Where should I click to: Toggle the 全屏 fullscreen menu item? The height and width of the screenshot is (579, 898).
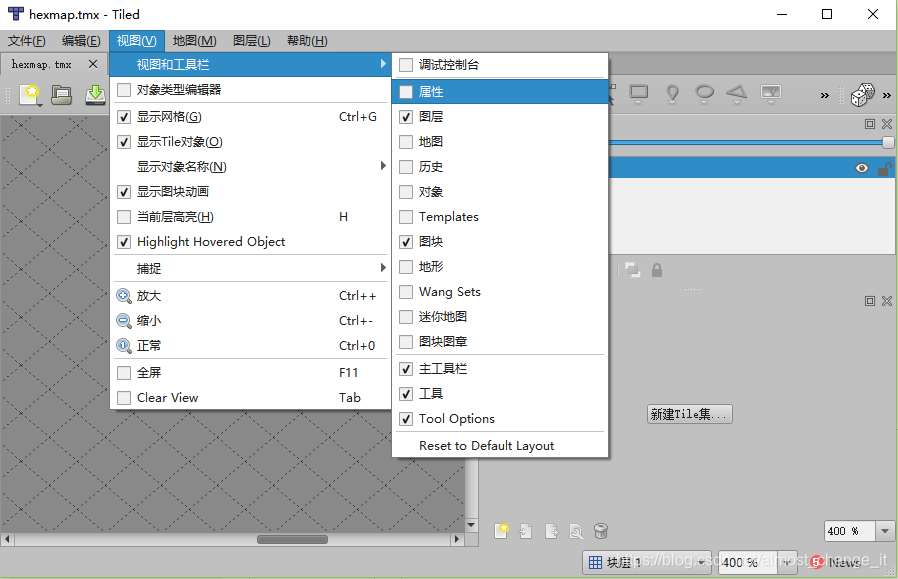coord(250,372)
